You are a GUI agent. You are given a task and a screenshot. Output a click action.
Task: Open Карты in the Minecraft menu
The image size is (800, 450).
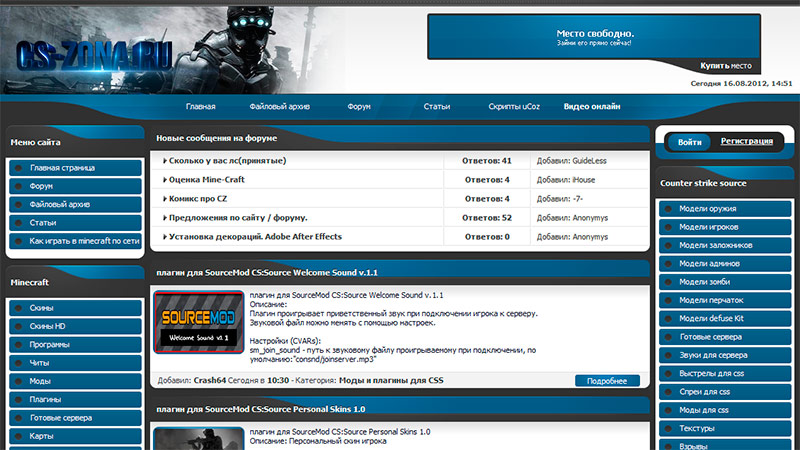pos(75,436)
